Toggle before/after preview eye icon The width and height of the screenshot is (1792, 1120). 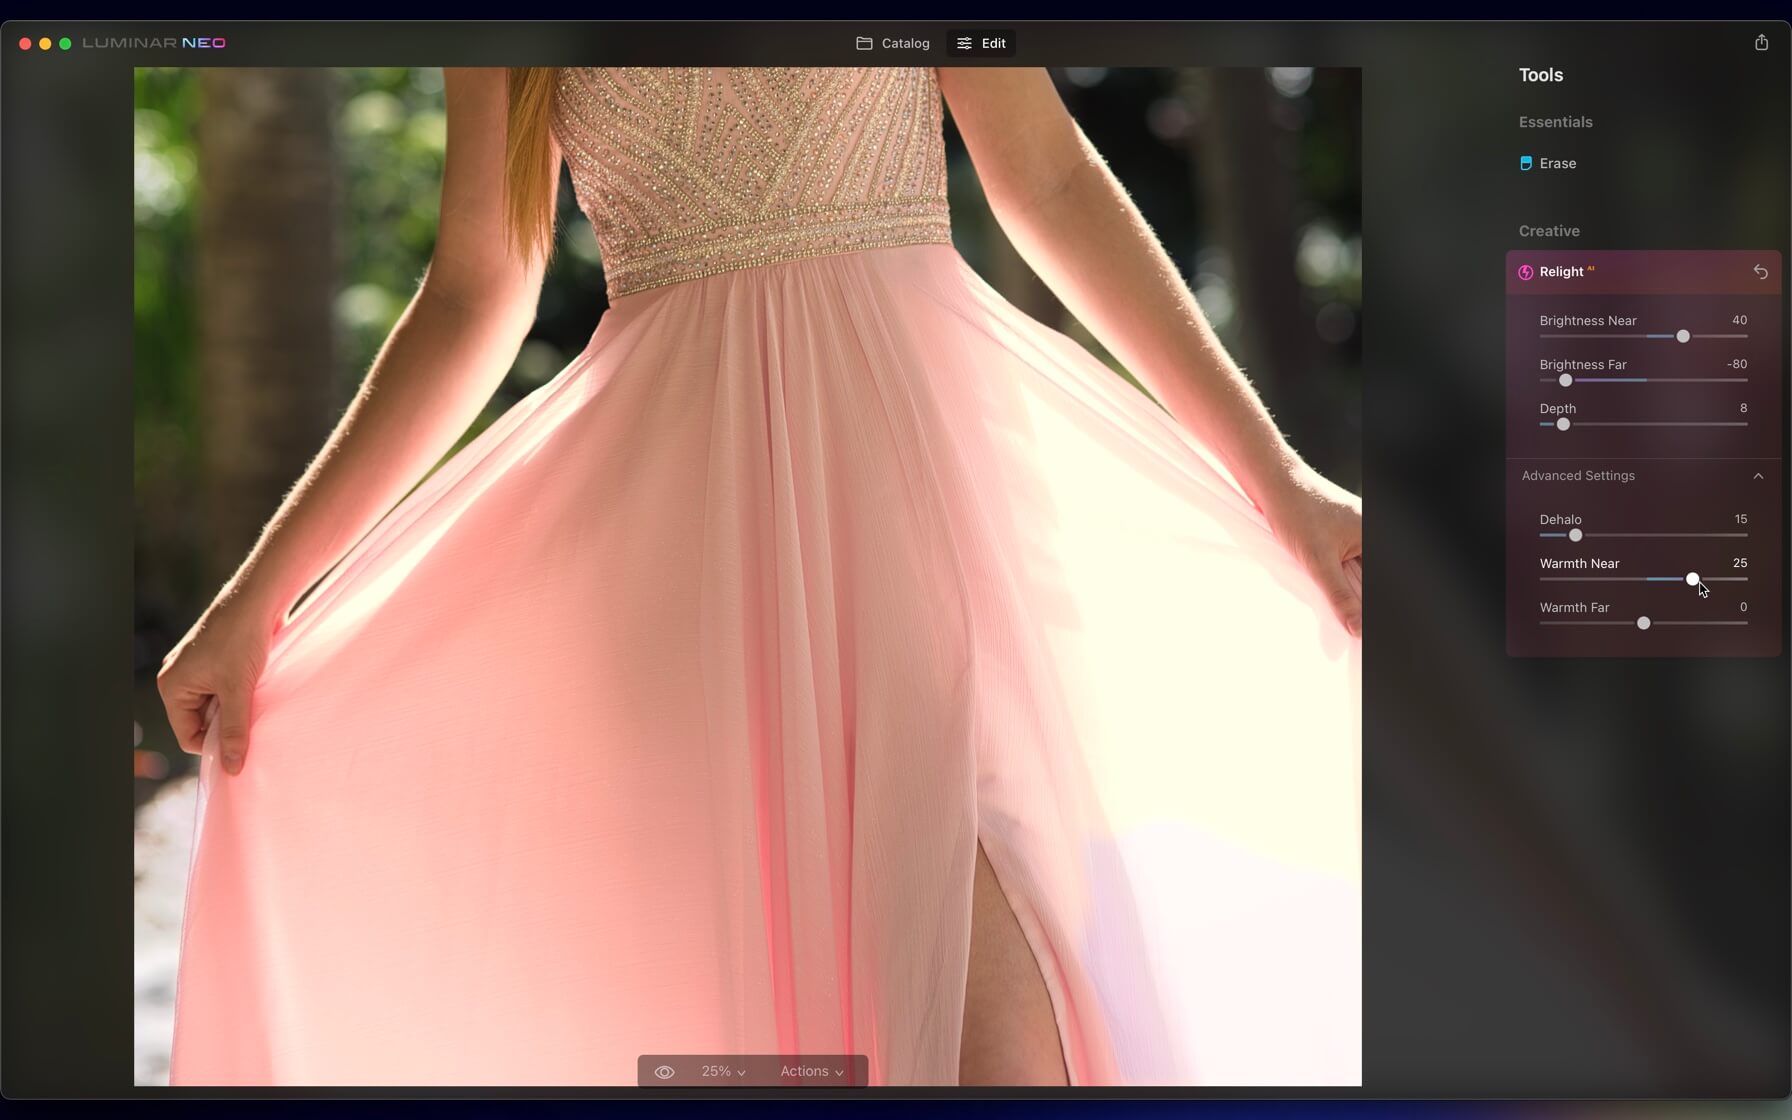pos(664,1072)
